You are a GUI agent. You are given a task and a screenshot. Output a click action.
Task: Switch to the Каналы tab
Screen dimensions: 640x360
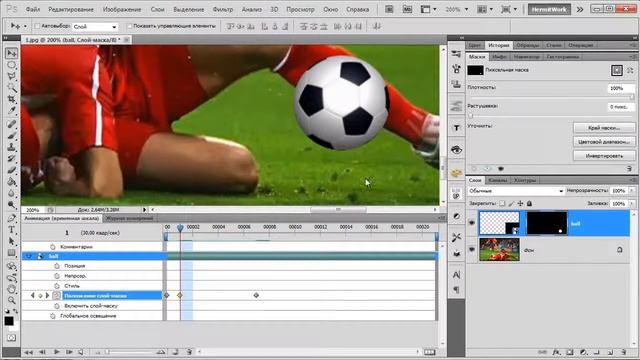click(498, 180)
